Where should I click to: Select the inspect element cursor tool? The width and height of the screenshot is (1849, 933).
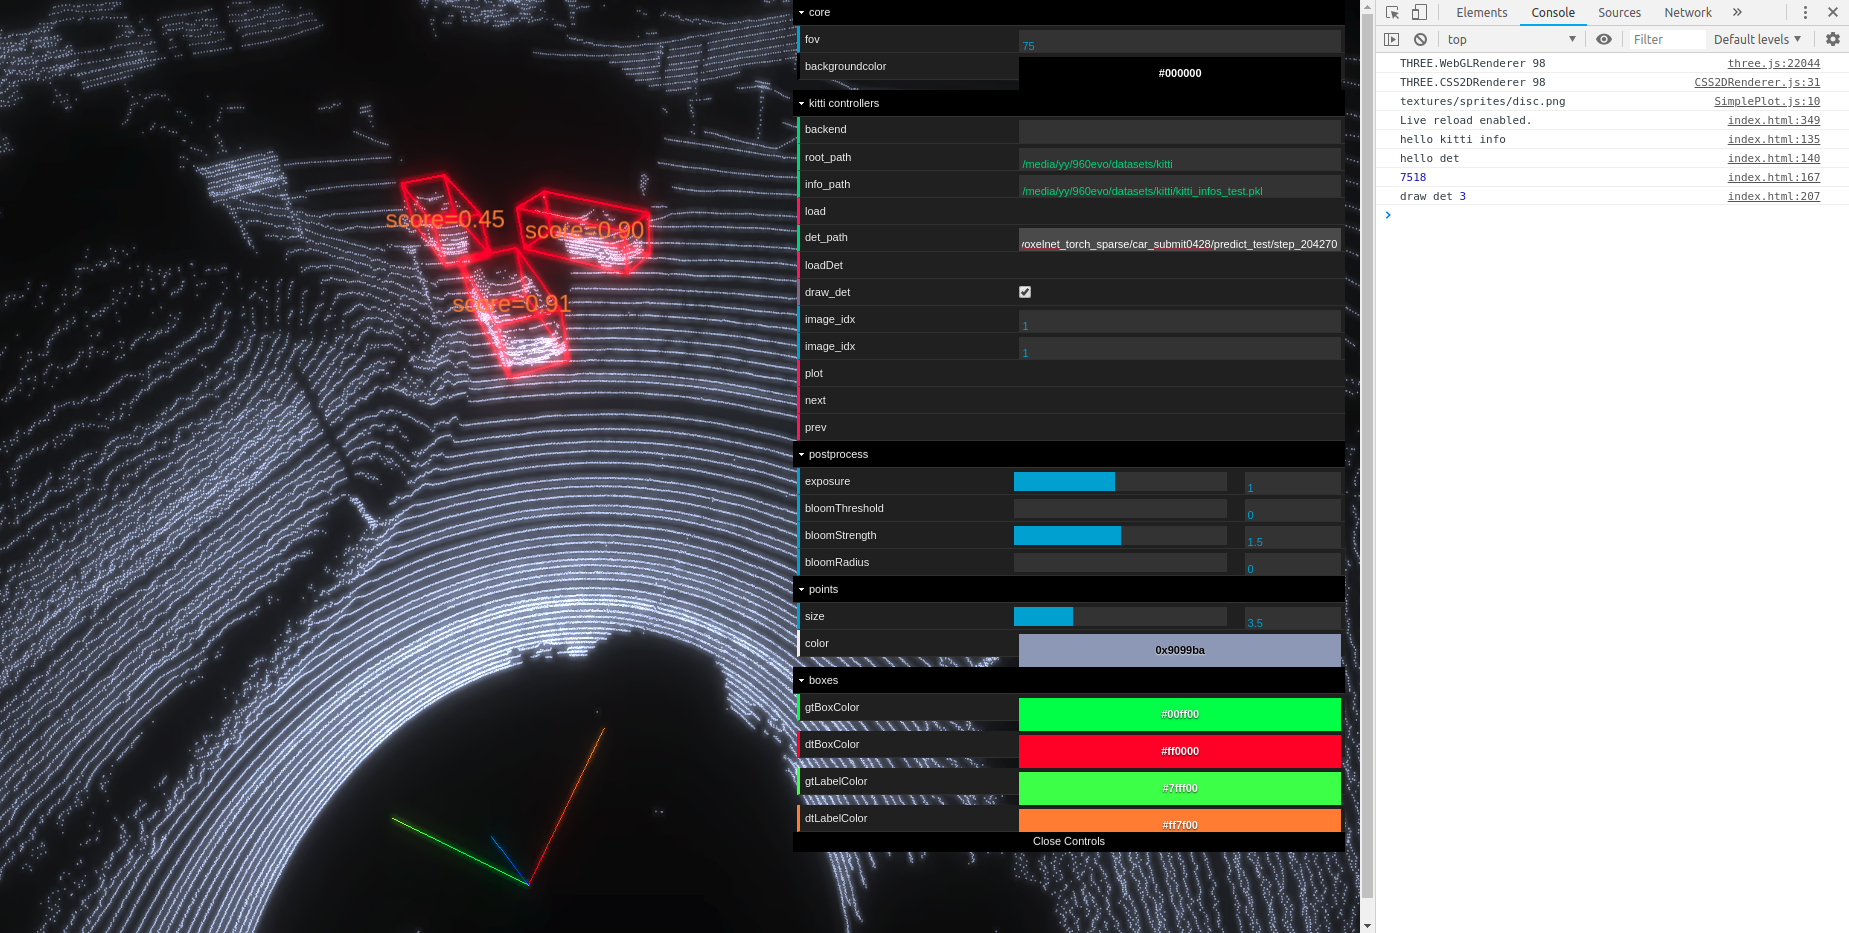[x=1392, y=12]
